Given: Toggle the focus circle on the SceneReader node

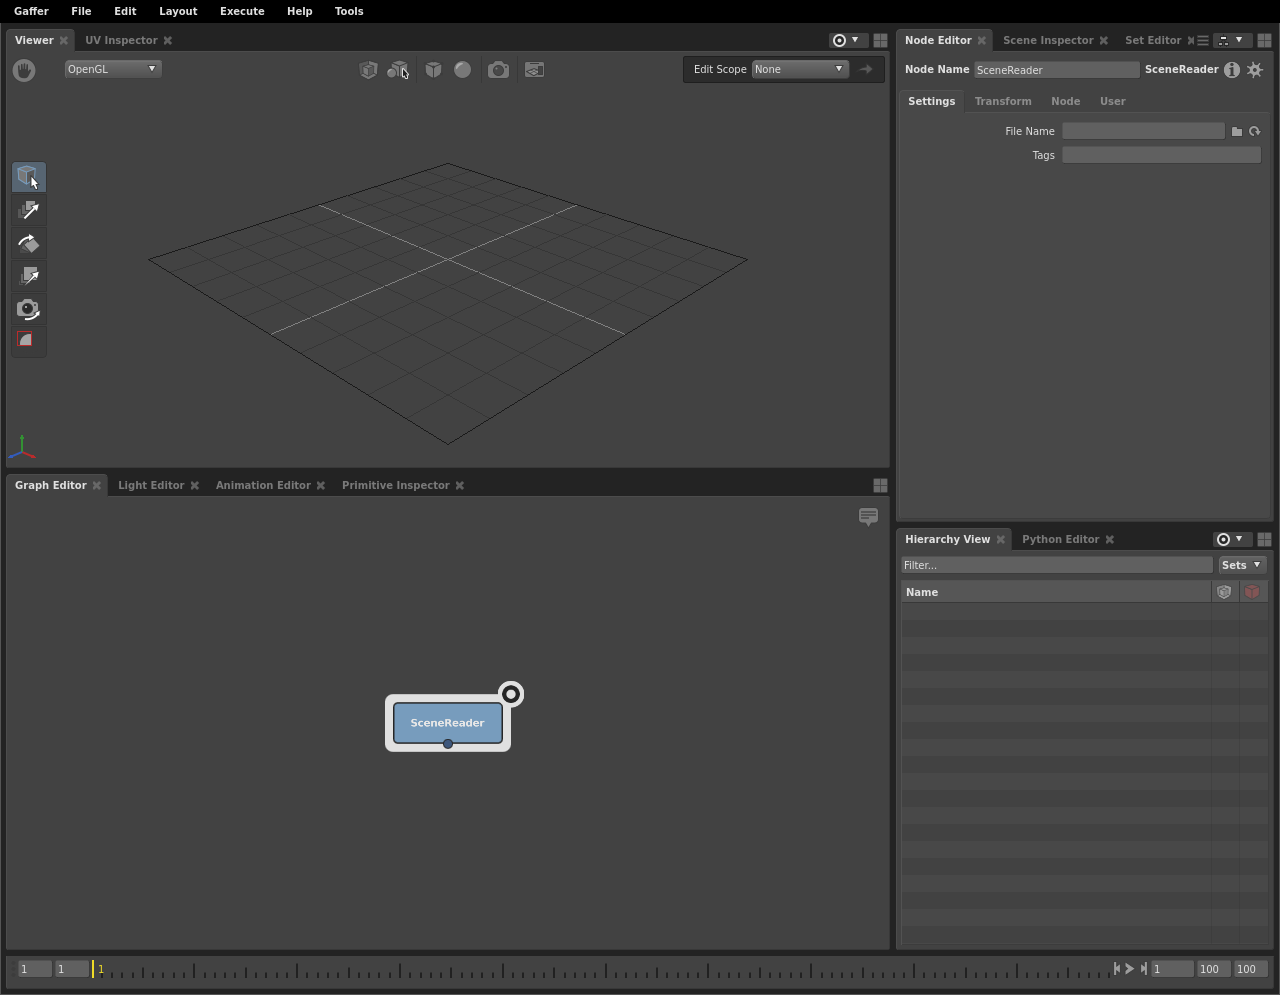Looking at the screenshot, I should (x=511, y=694).
